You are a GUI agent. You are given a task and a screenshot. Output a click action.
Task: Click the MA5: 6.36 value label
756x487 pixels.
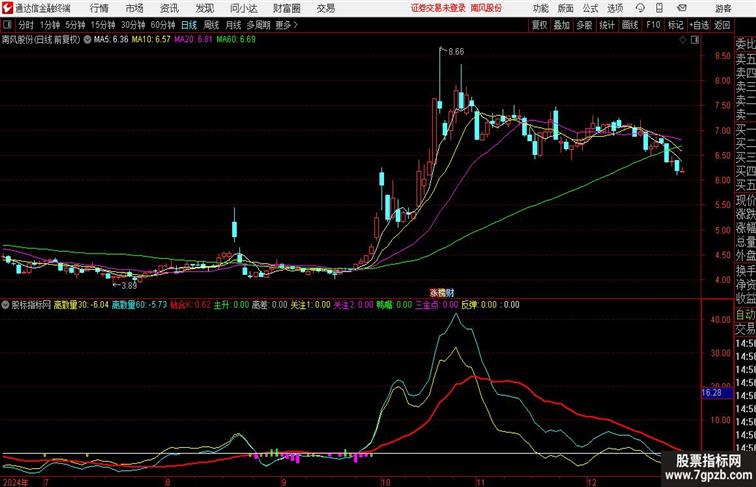[x=111, y=40]
